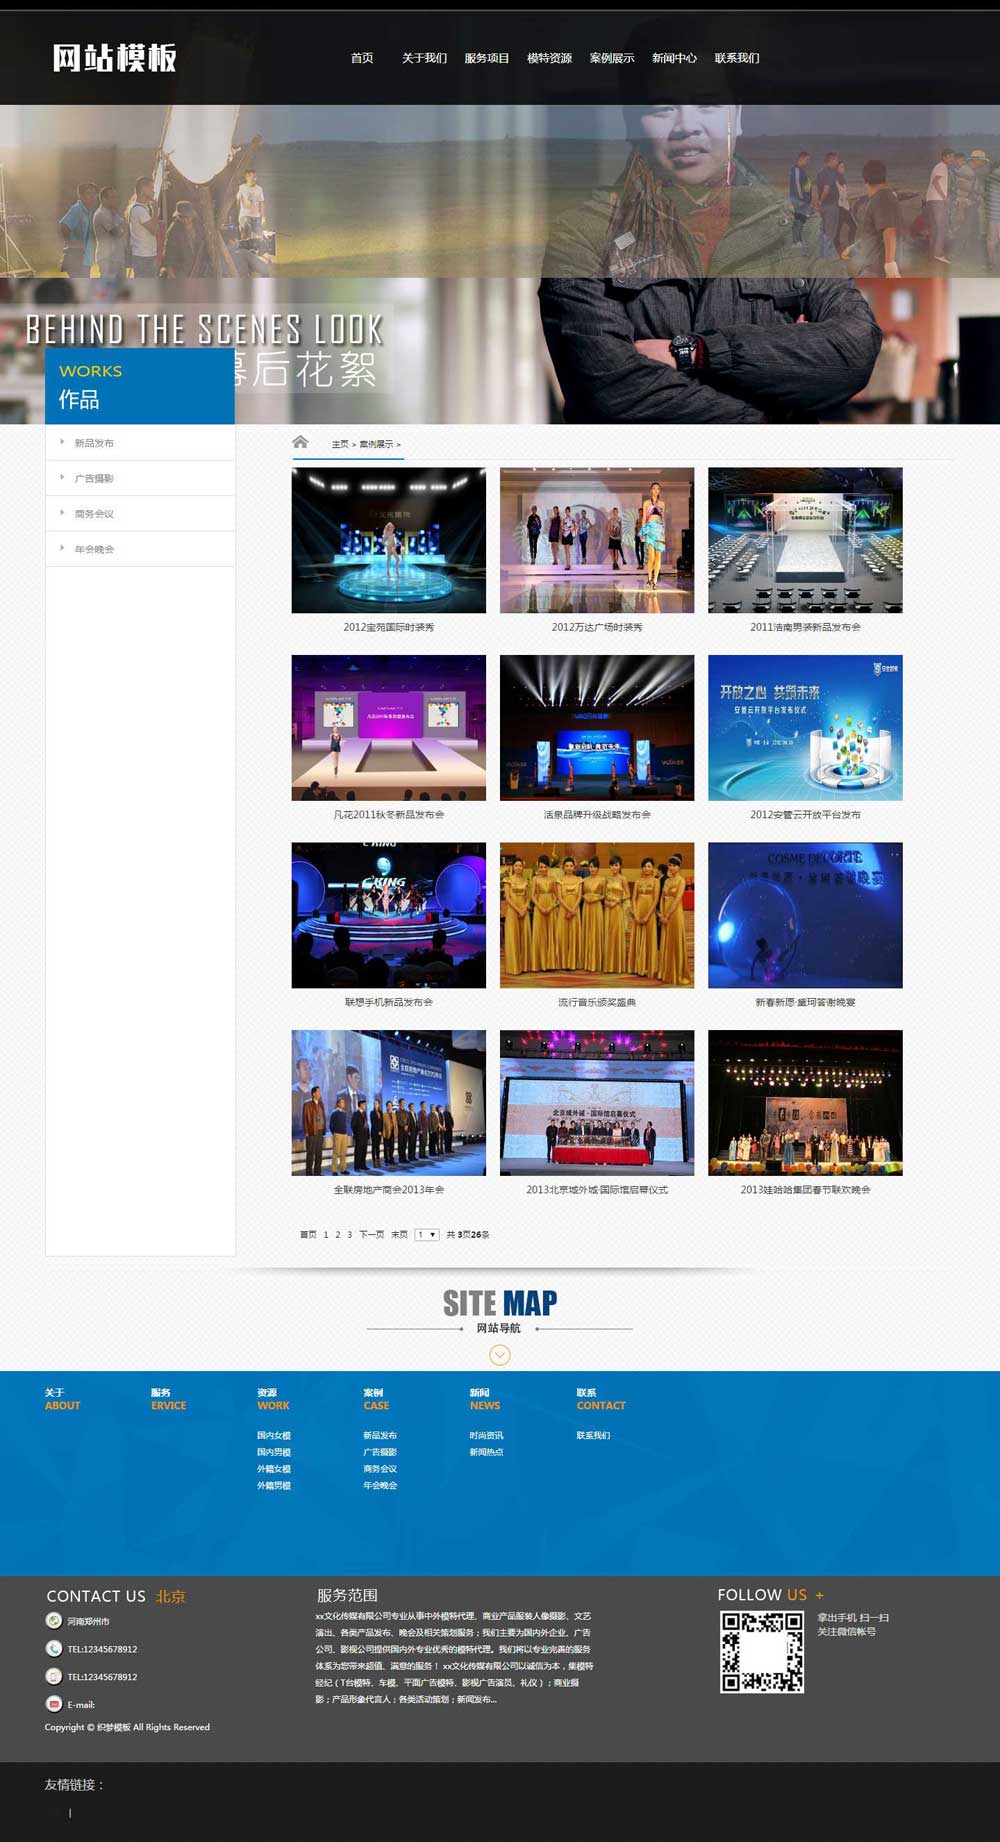1000x1842 pixels.
Task: Expand the 年会晚会 sidebar category
Action: pyautogui.click(x=94, y=549)
